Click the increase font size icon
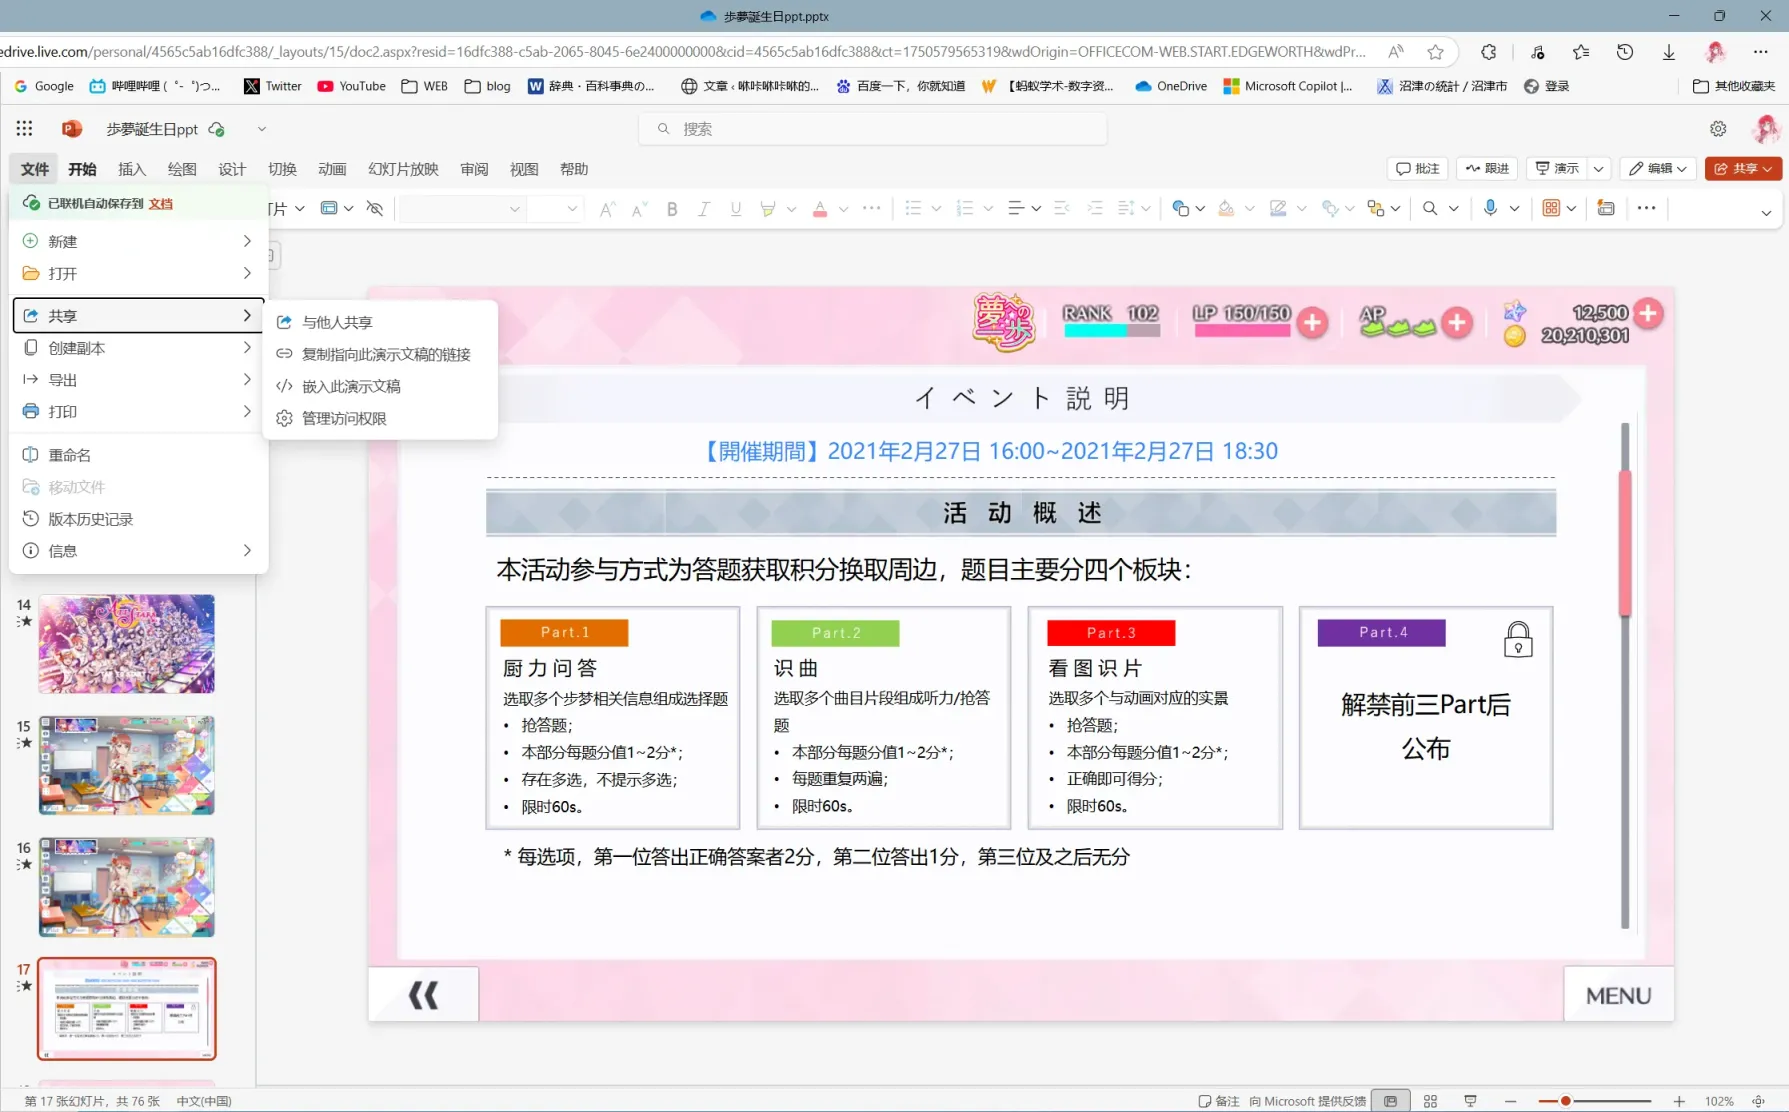This screenshot has height=1112, width=1789. [x=607, y=208]
